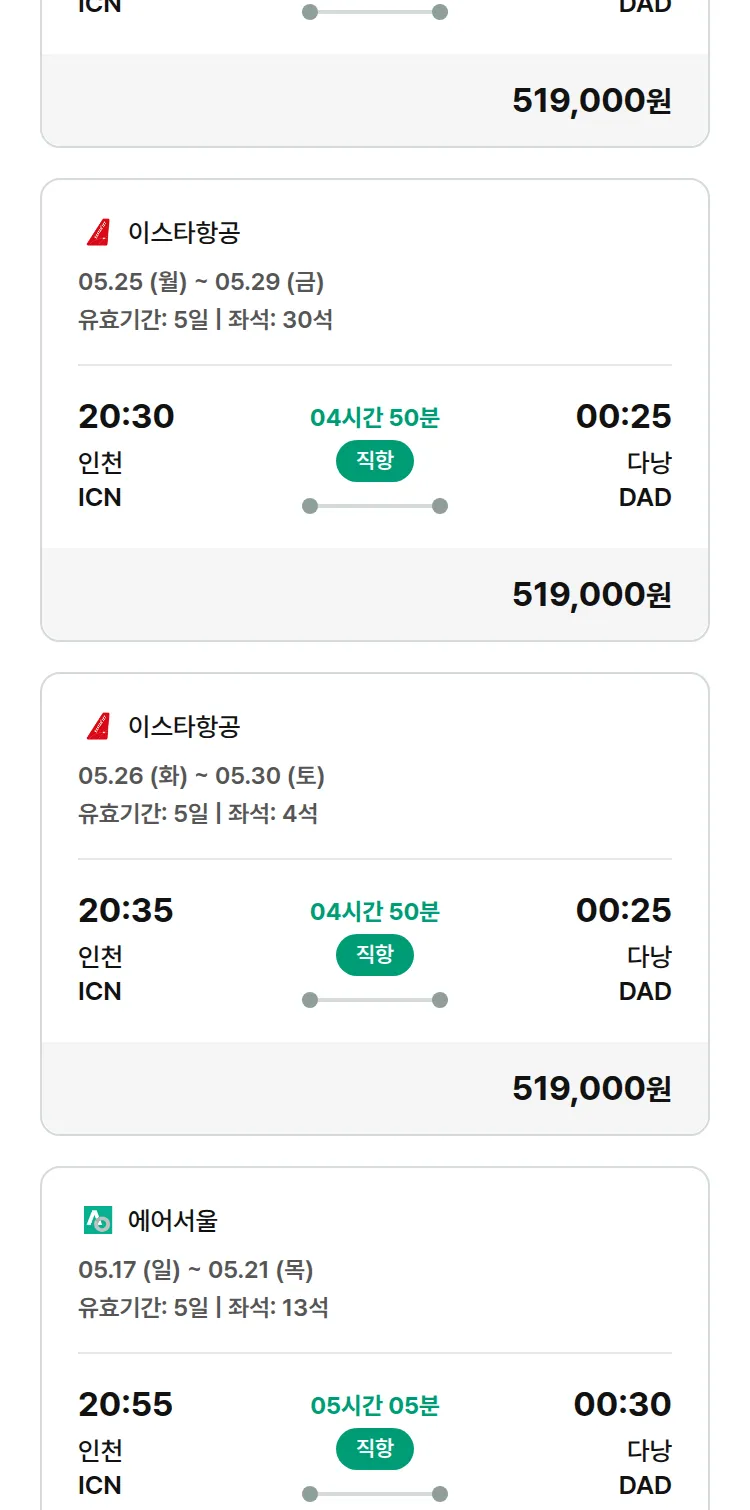Screen dimensions: 750x1510
Task: Tap the 20:30 departure time
Action: 126,416
